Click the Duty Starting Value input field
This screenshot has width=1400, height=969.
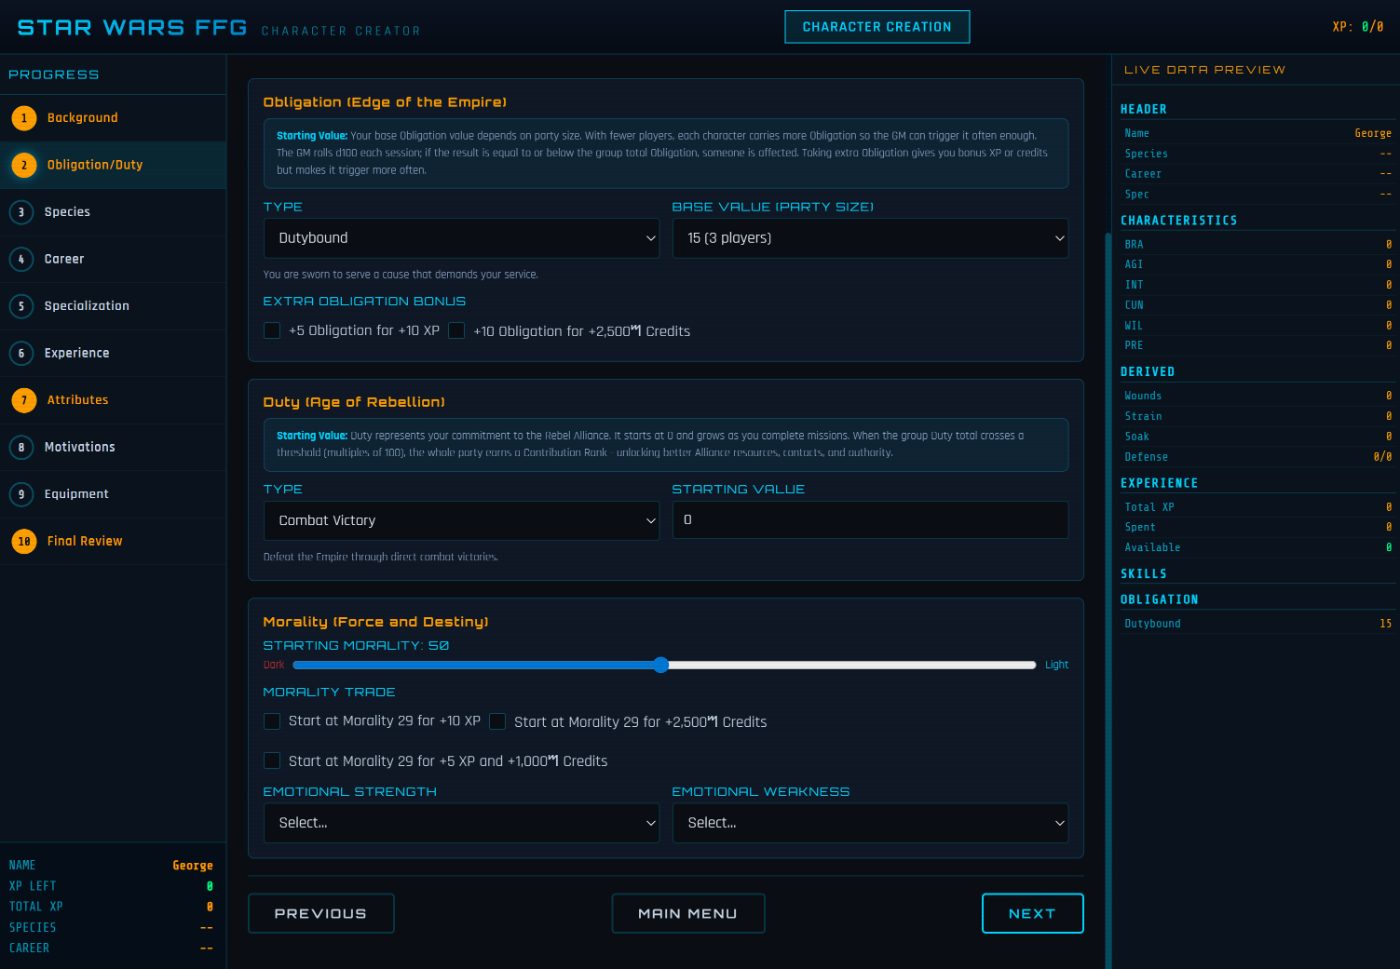click(869, 520)
